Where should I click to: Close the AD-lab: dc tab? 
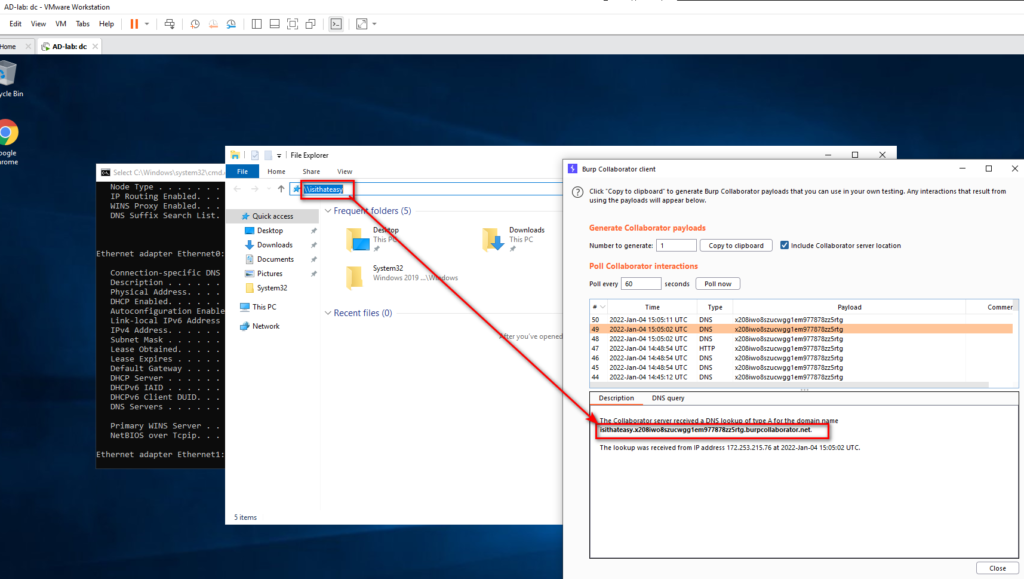95,46
